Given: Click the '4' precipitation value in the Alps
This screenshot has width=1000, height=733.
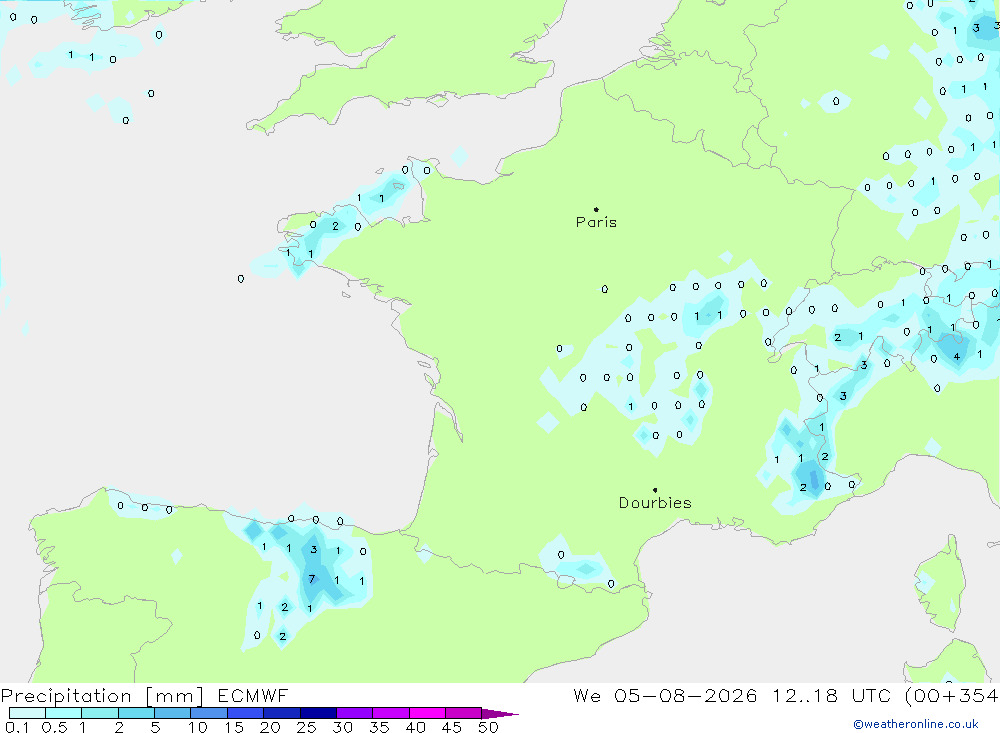Looking at the screenshot, I should (x=957, y=357).
